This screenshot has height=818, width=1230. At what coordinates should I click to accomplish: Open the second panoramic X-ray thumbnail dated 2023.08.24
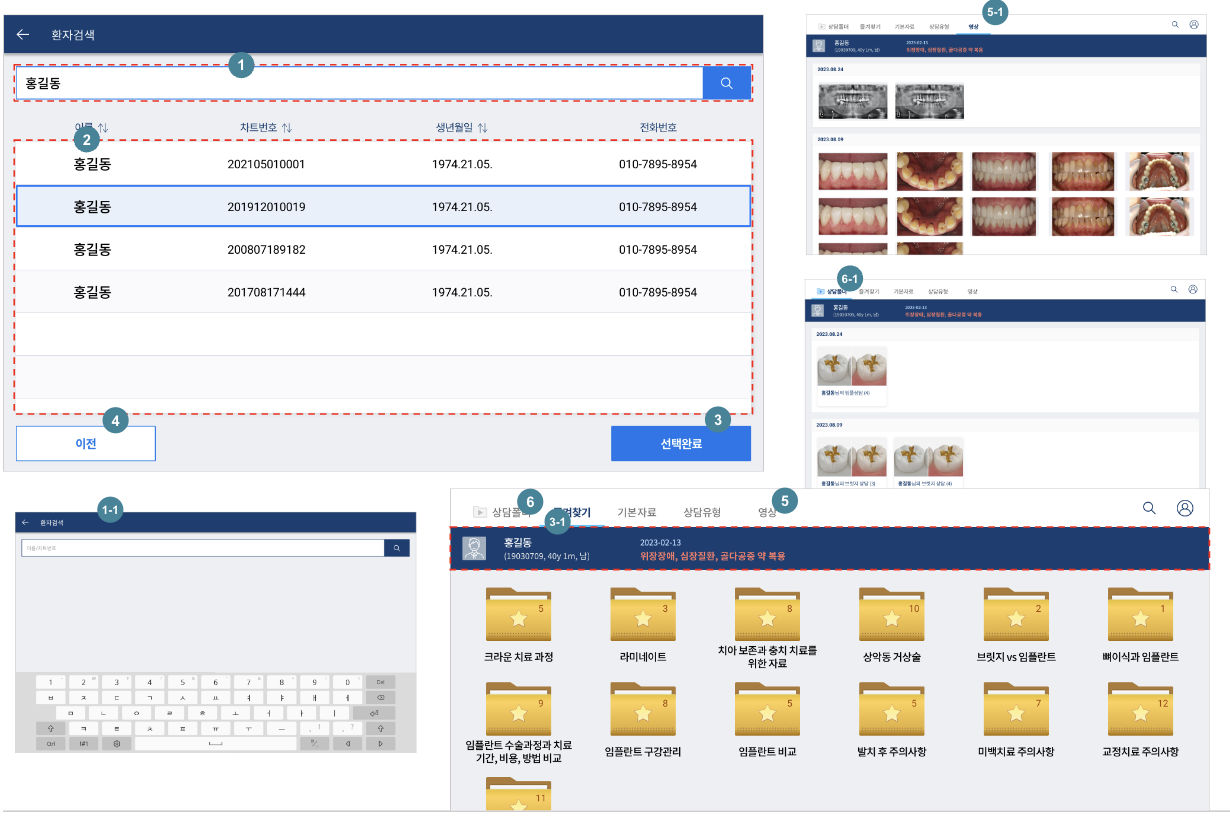tap(929, 100)
